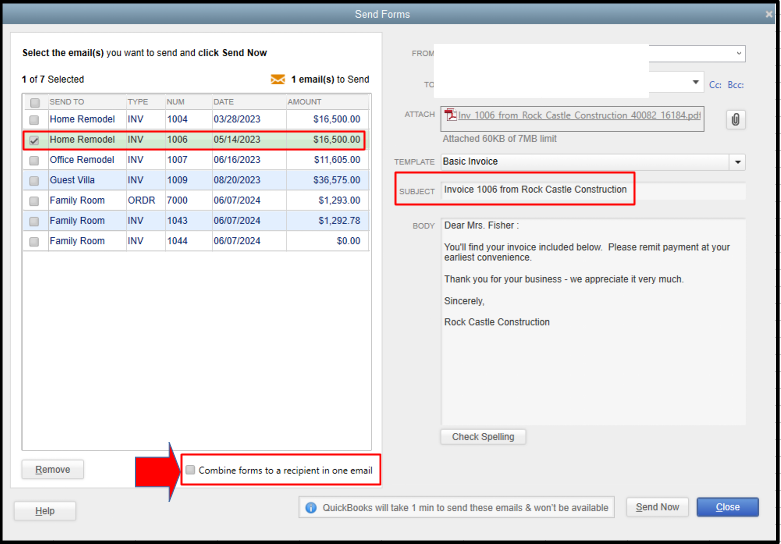
Task: Click the date 03/28/2023 cell
Action: 249,119
